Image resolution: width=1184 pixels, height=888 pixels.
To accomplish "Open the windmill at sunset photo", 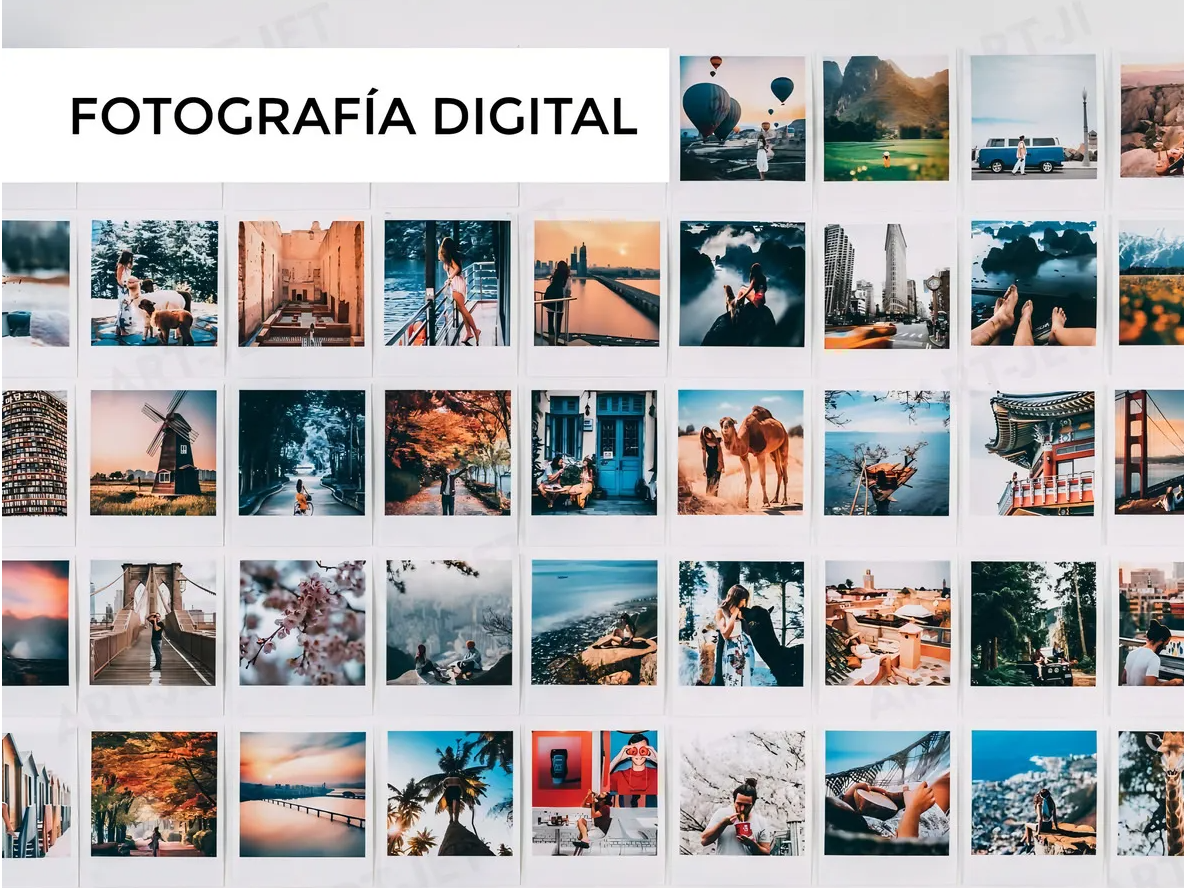I will pos(153,452).
